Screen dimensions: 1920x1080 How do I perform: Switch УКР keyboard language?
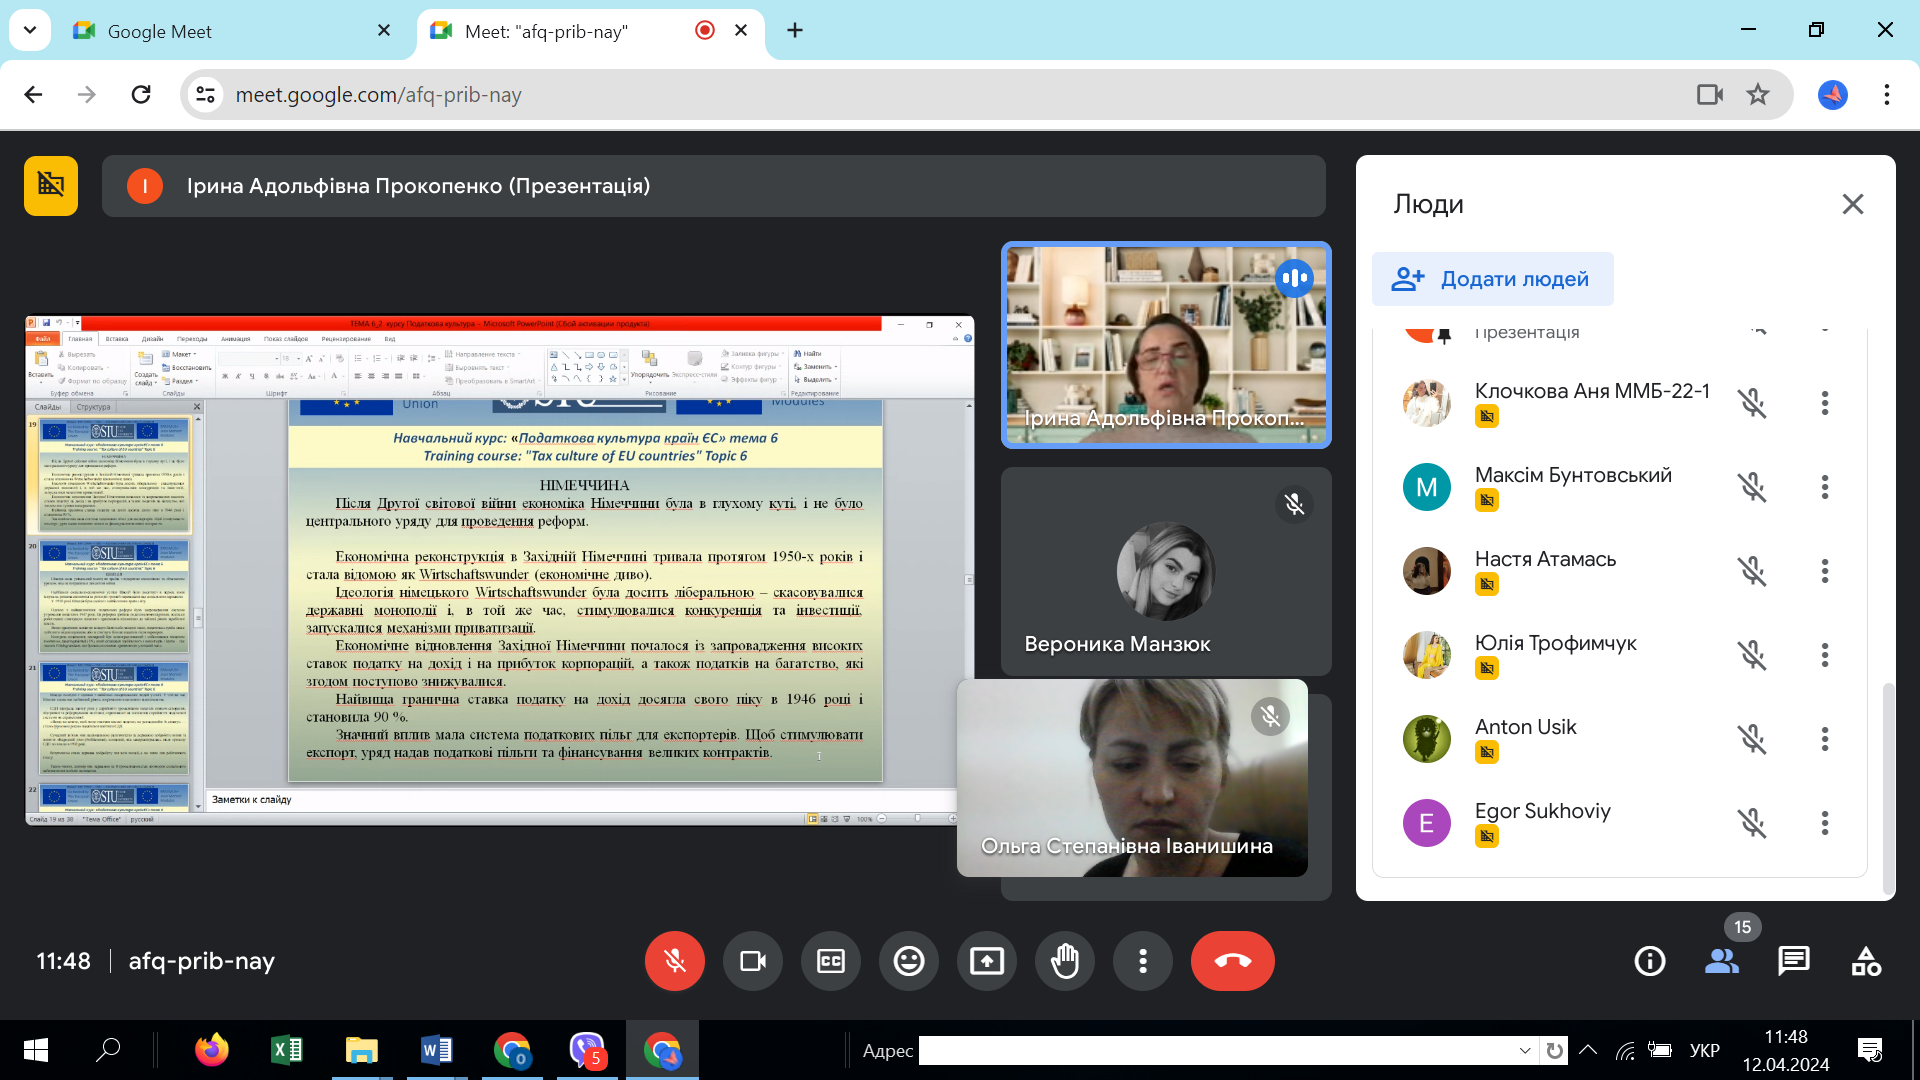(x=1705, y=1050)
